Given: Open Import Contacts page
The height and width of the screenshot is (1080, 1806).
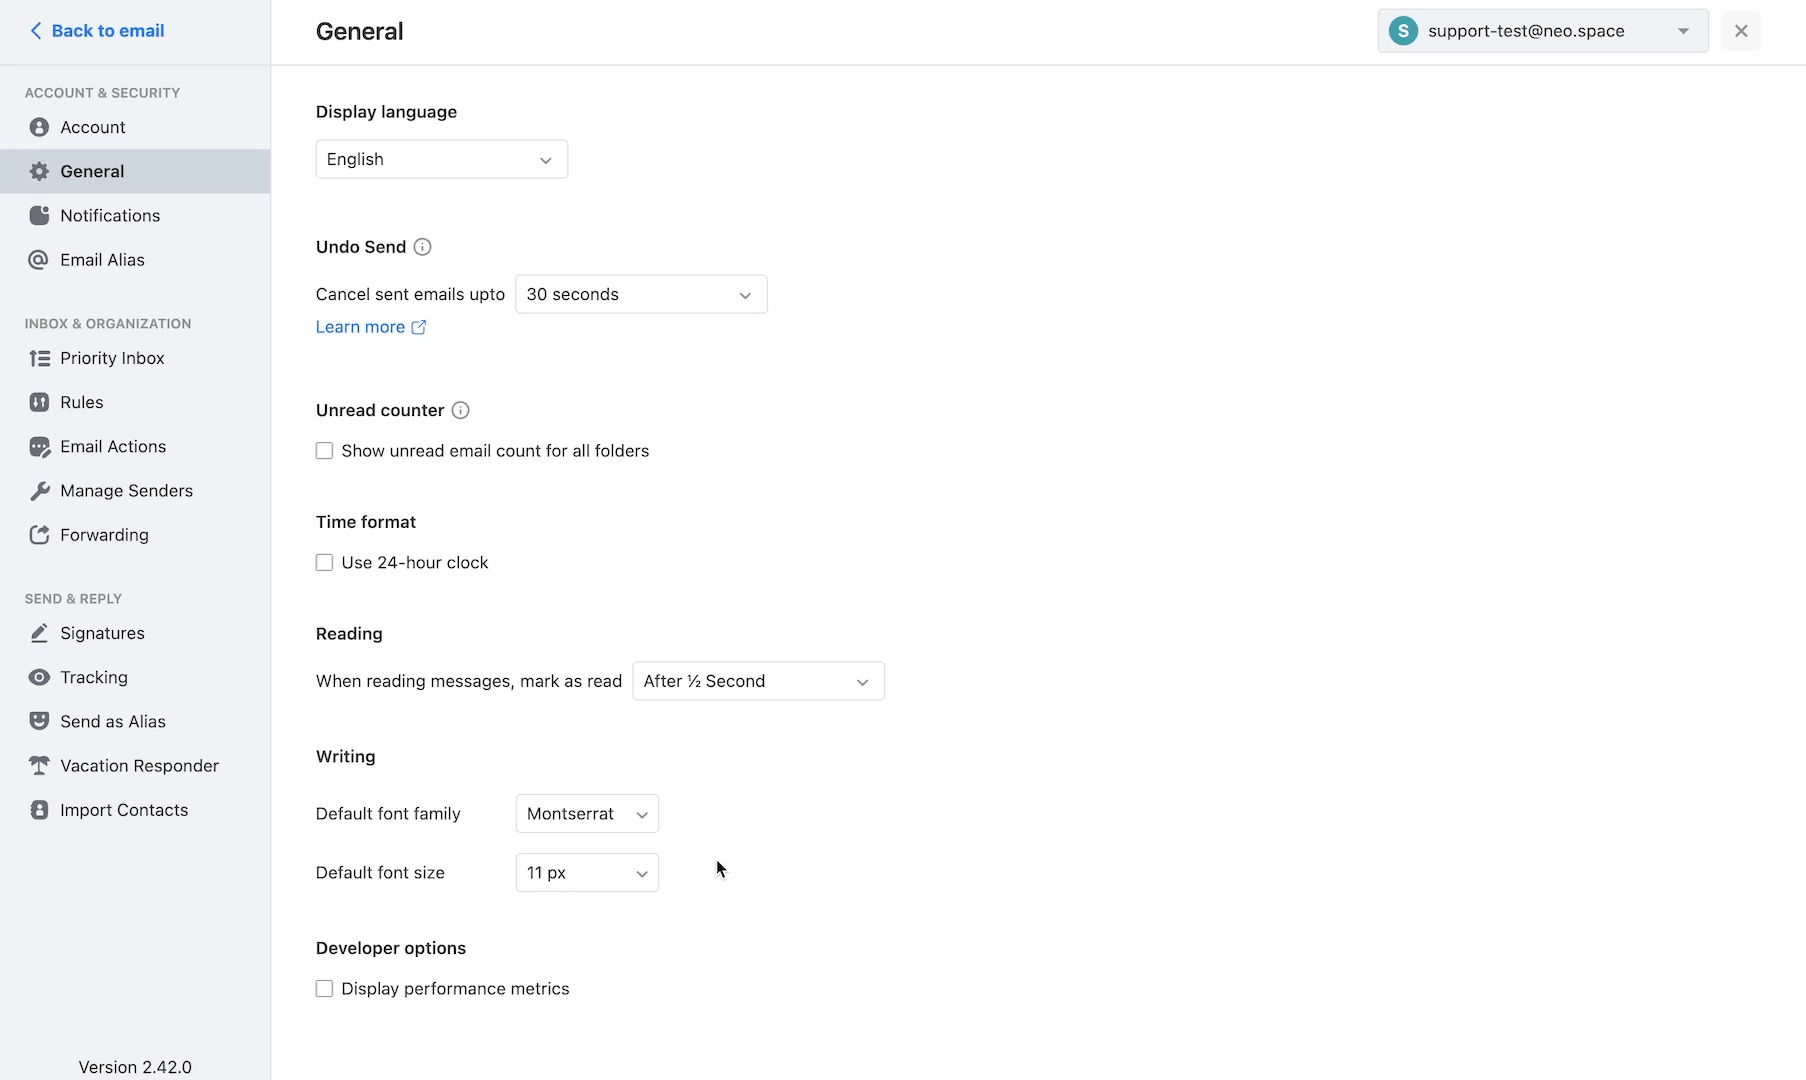Looking at the screenshot, I should 135,810.
